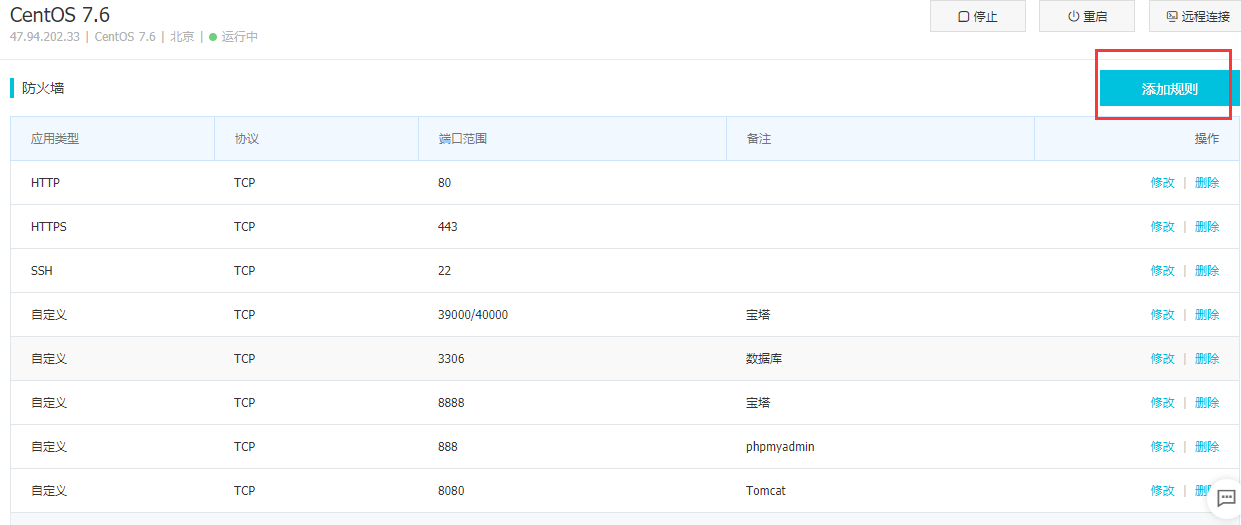The width and height of the screenshot is (1241, 525).
Task: Click port value 8080
Action: click(451, 491)
